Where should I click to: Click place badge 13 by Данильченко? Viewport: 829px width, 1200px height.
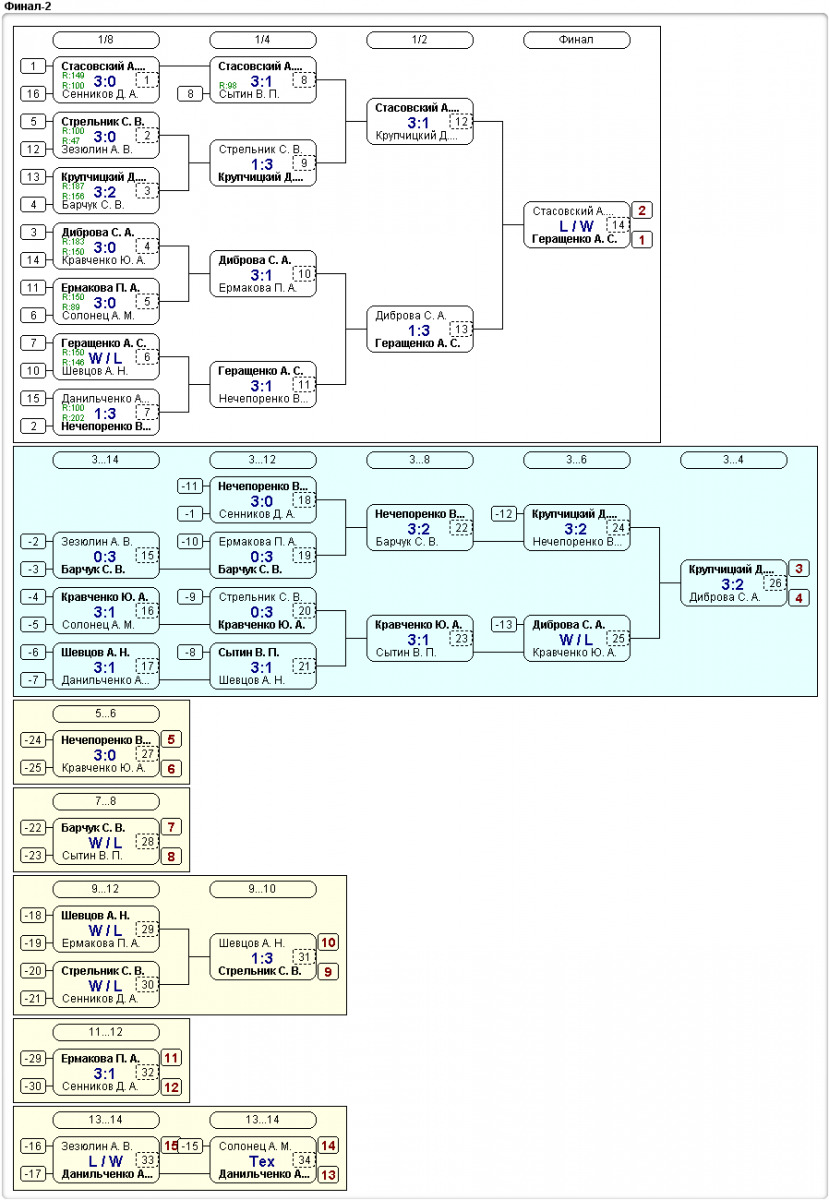(x=328, y=1175)
